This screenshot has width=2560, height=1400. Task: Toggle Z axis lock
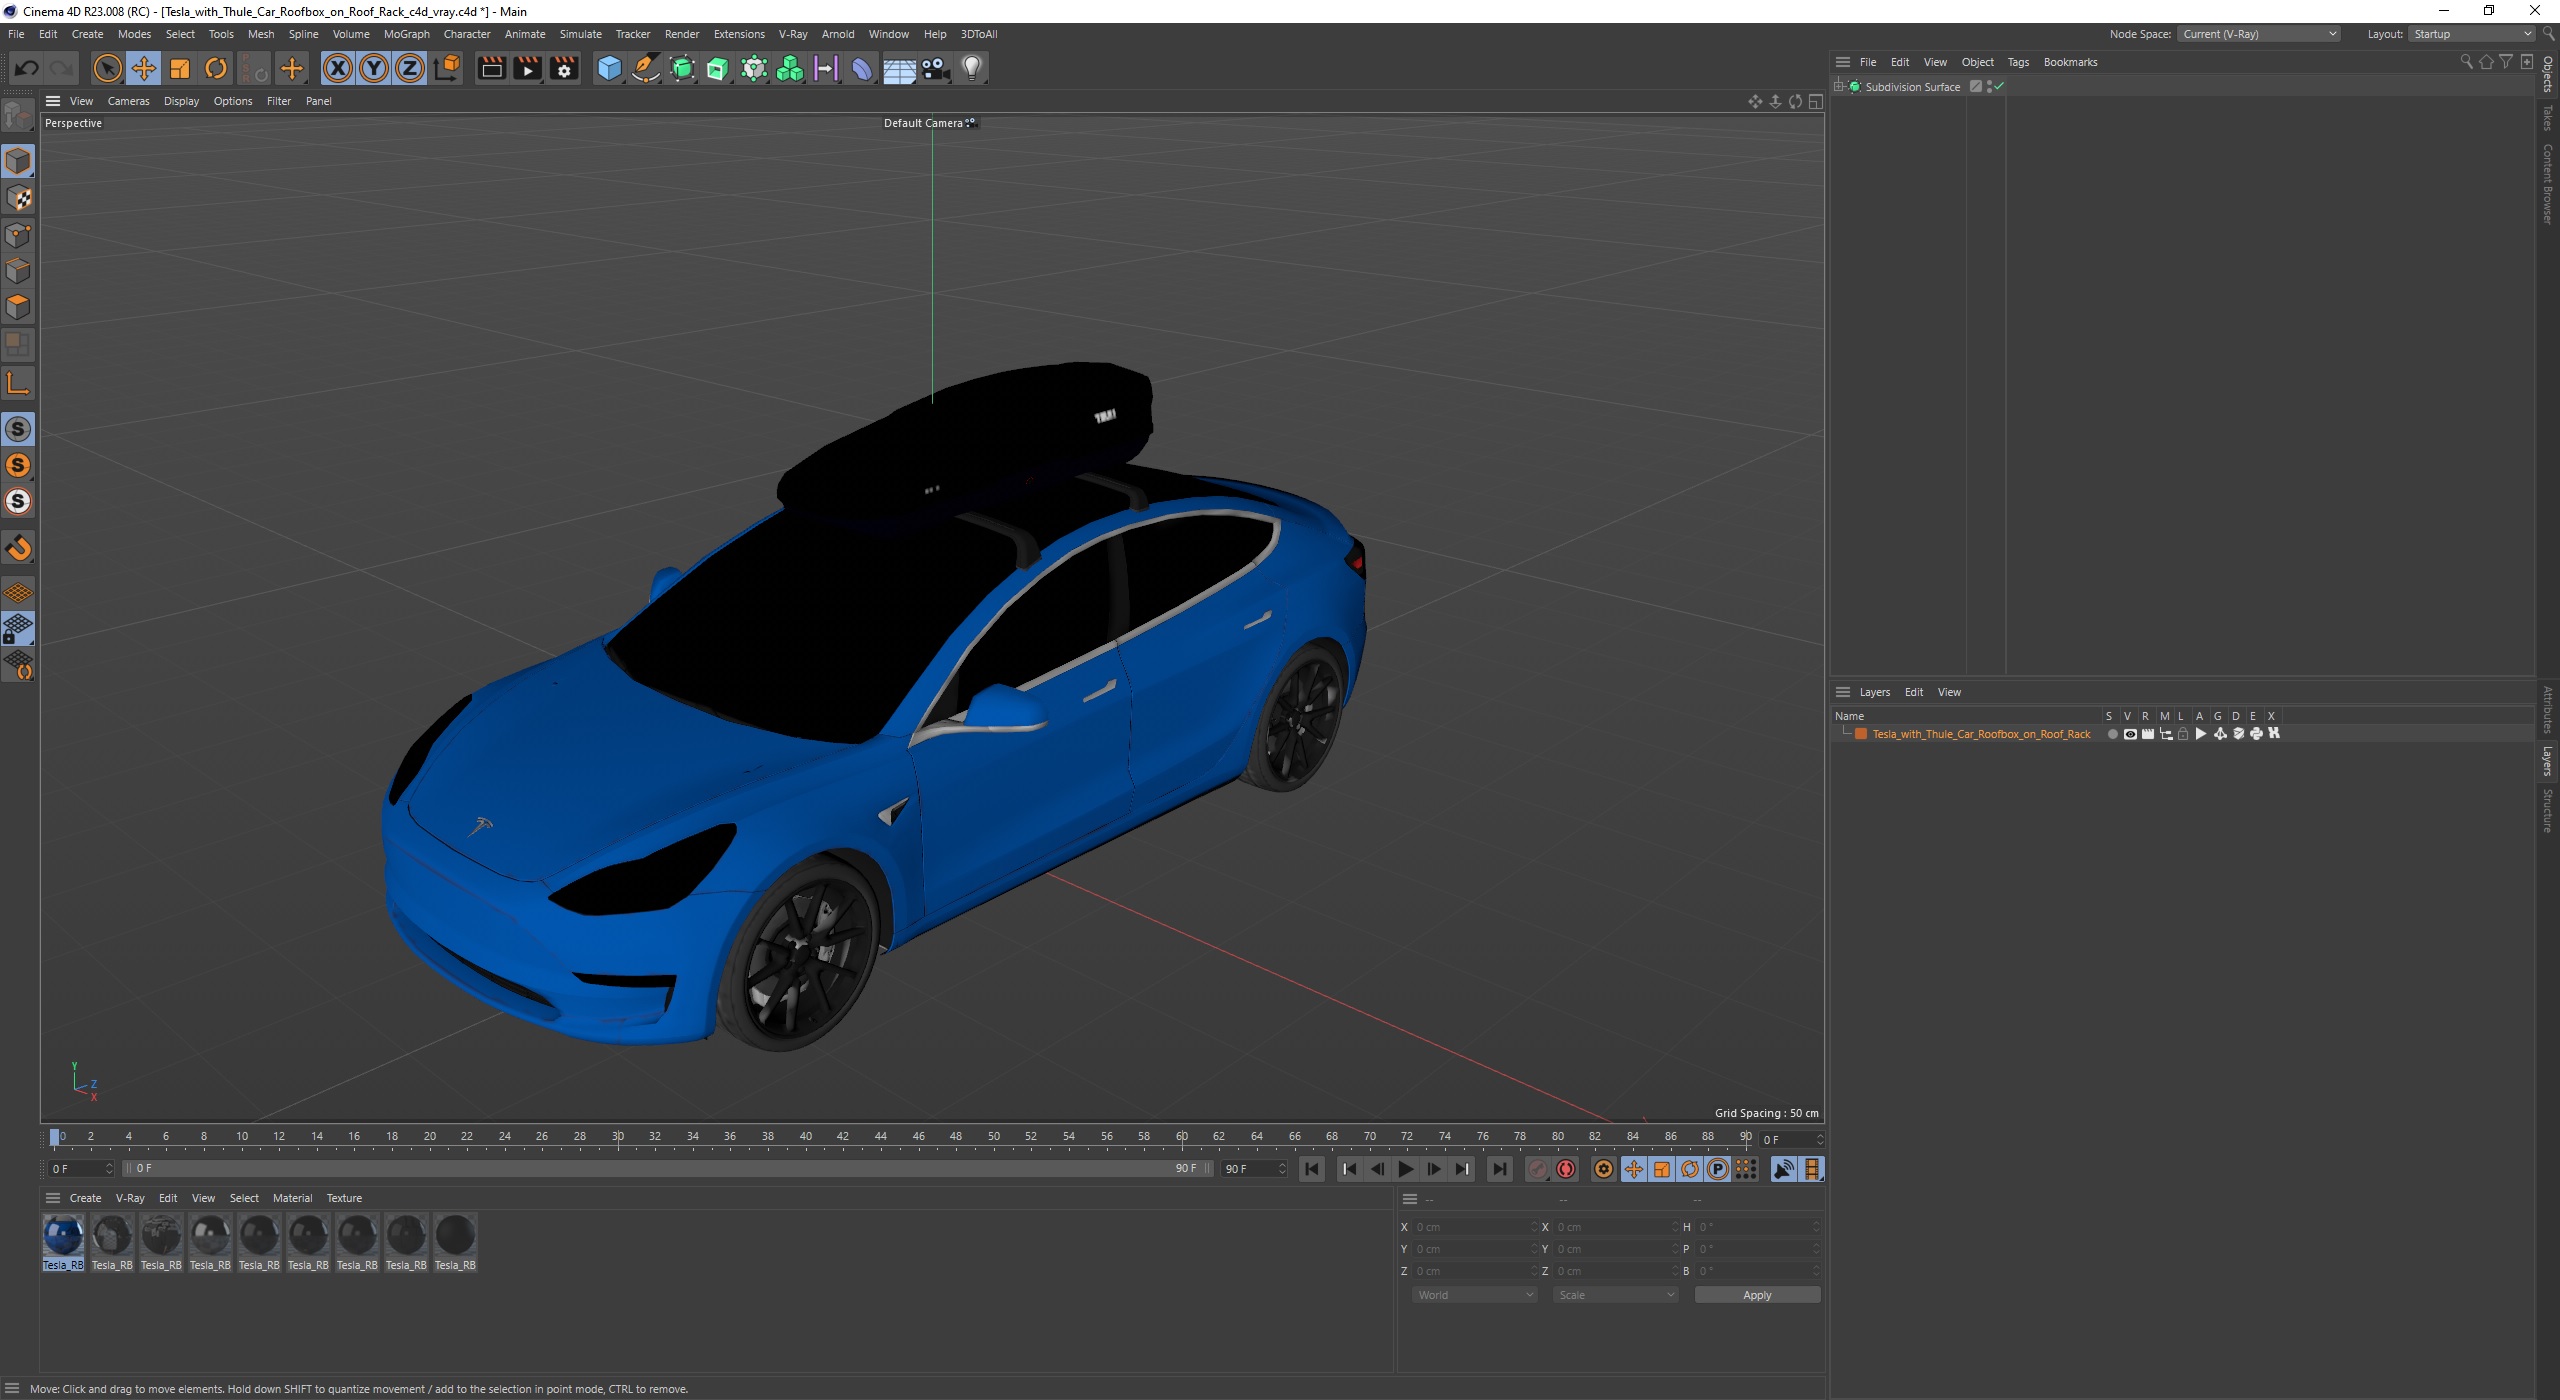(x=409, y=68)
